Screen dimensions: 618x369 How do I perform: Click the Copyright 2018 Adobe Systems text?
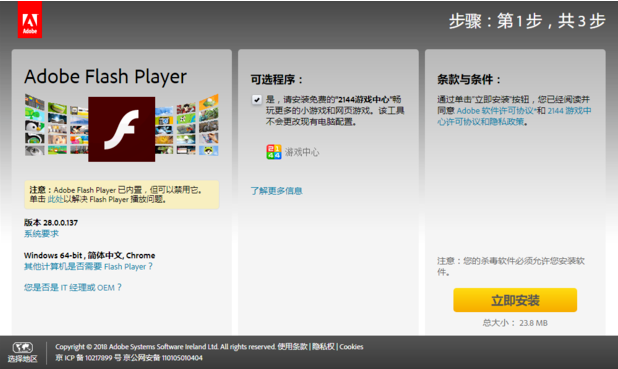pyautogui.click(x=165, y=347)
